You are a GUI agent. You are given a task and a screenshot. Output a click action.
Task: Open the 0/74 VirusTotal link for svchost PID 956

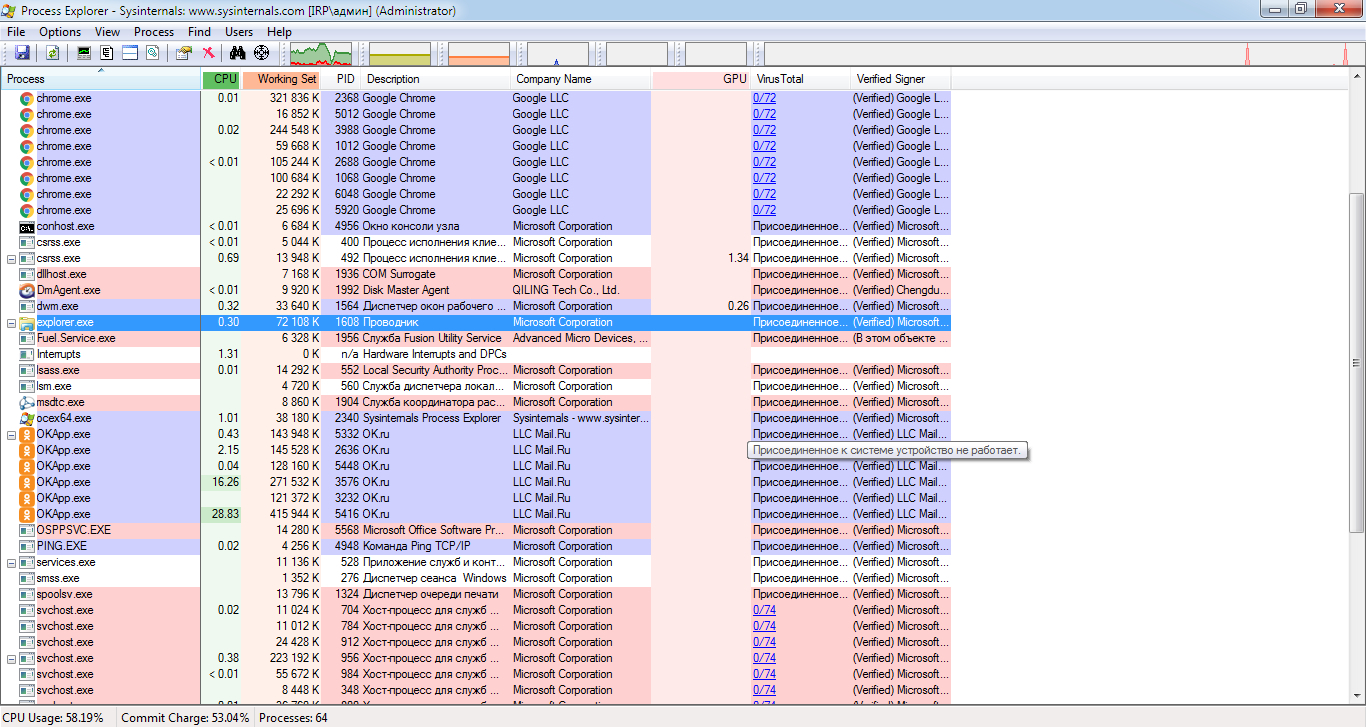[x=764, y=658]
